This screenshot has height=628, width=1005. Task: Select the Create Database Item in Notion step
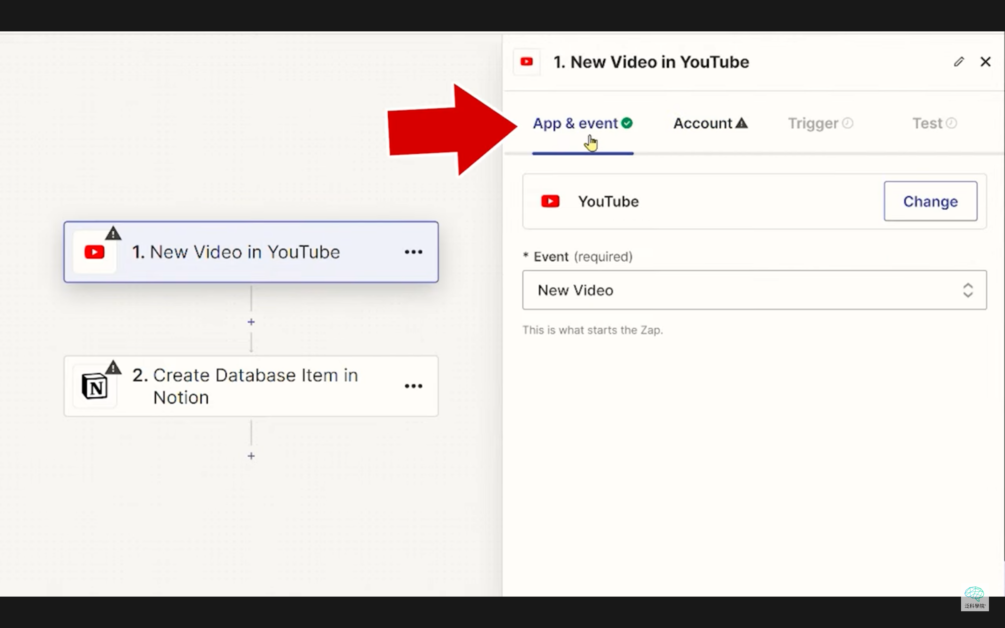click(x=255, y=386)
